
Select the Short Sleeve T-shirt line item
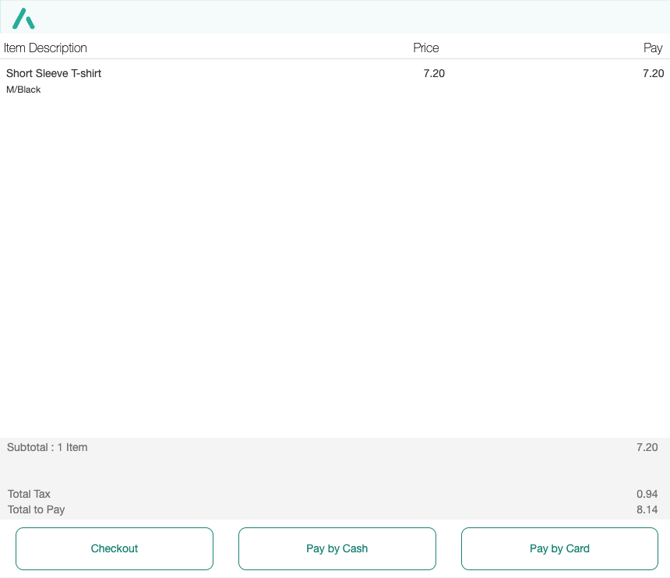[54, 74]
